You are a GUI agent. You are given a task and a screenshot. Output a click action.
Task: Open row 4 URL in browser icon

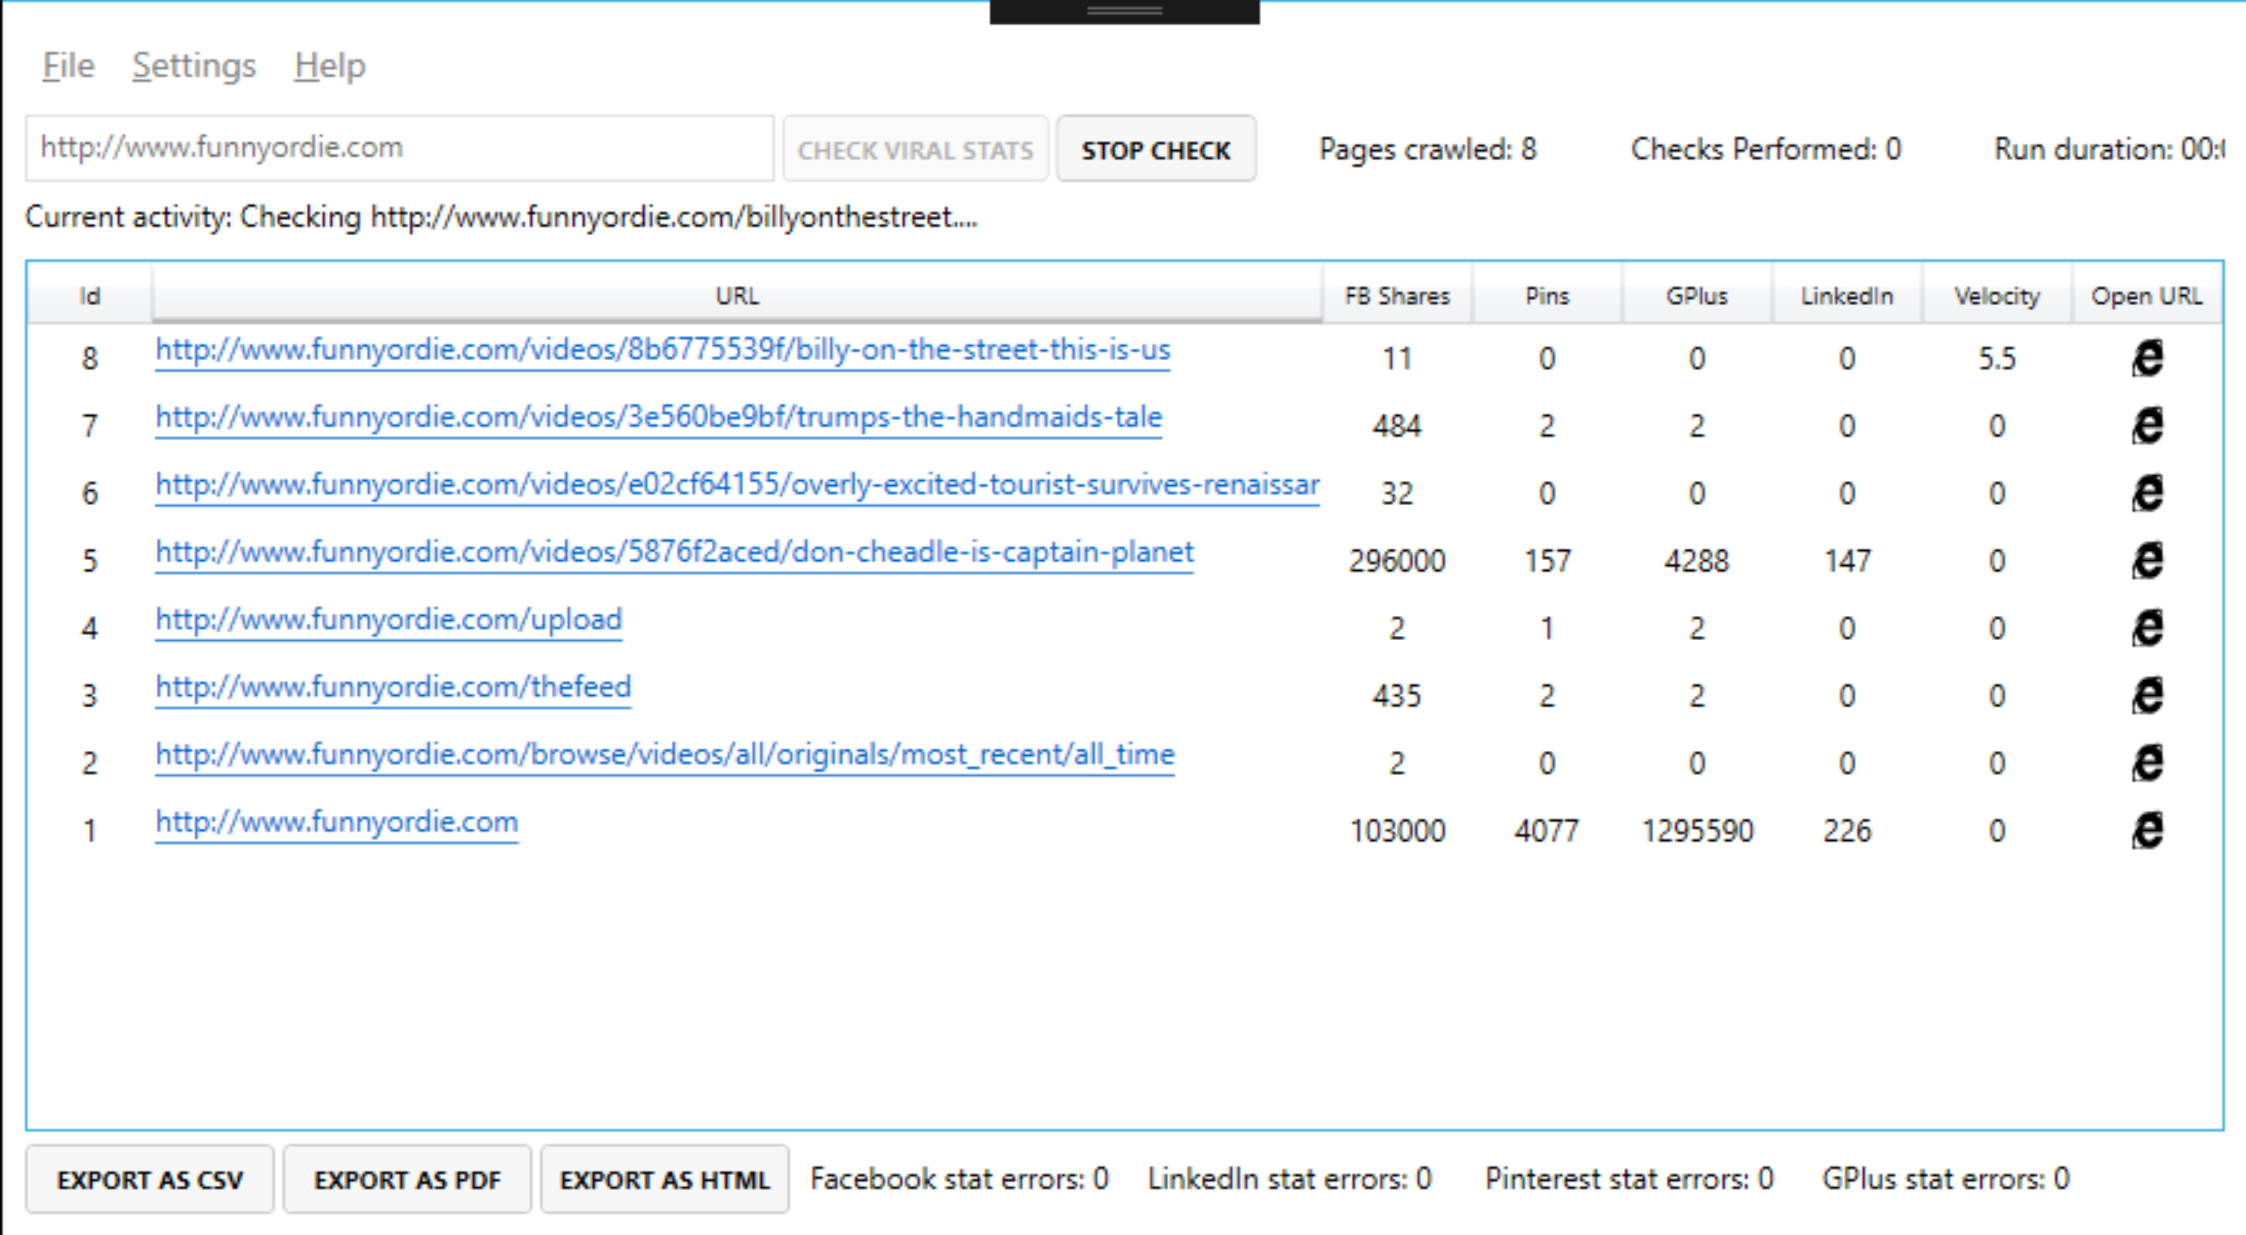point(2147,627)
